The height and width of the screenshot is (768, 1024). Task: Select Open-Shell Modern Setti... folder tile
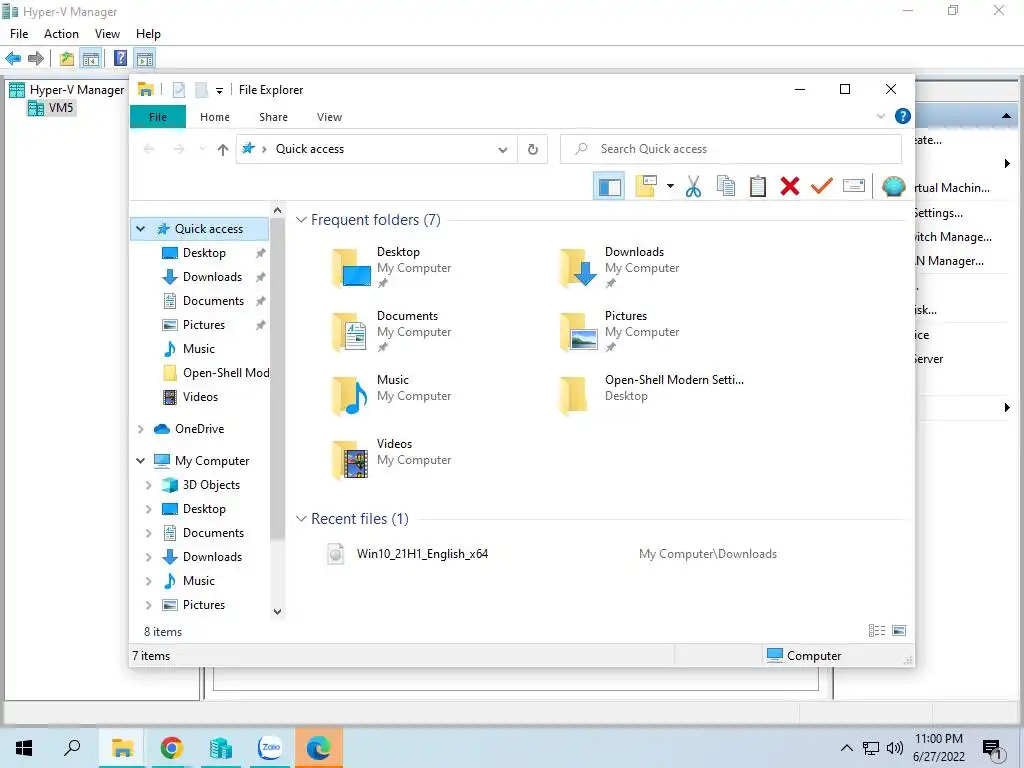(652, 396)
